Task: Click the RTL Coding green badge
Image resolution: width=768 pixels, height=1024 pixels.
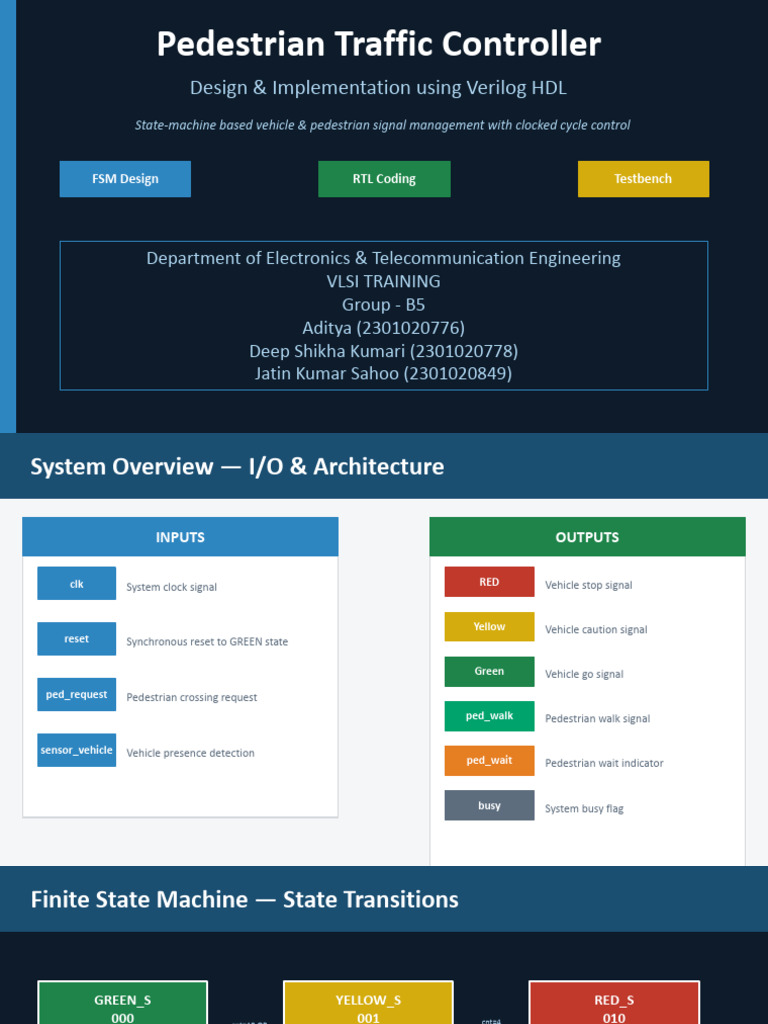Action: pos(384,179)
